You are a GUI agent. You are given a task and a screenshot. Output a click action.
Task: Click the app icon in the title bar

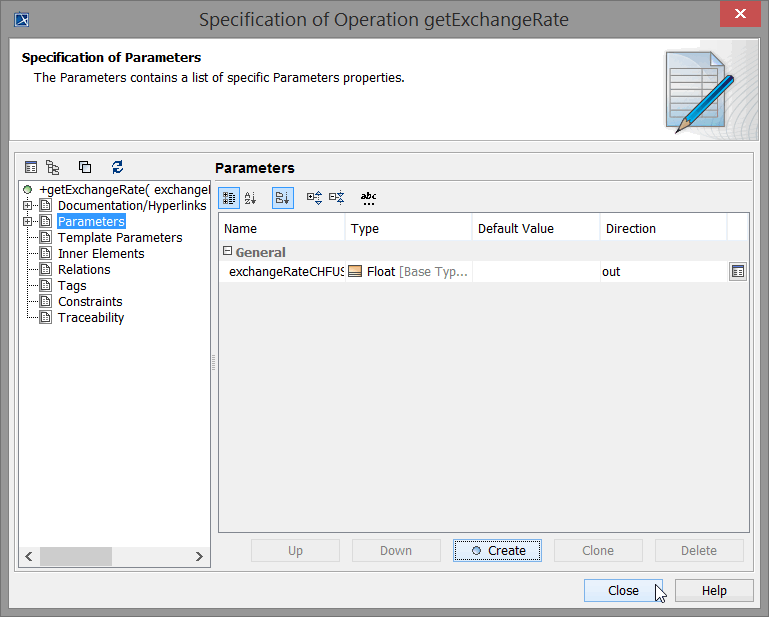tap(22, 20)
